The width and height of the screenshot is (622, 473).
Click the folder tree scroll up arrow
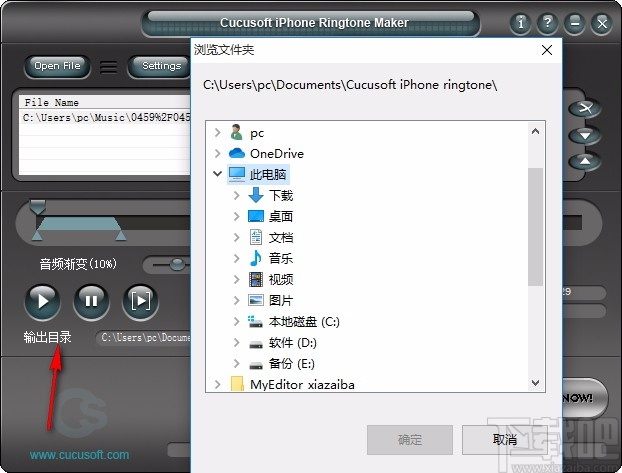pyautogui.click(x=536, y=131)
